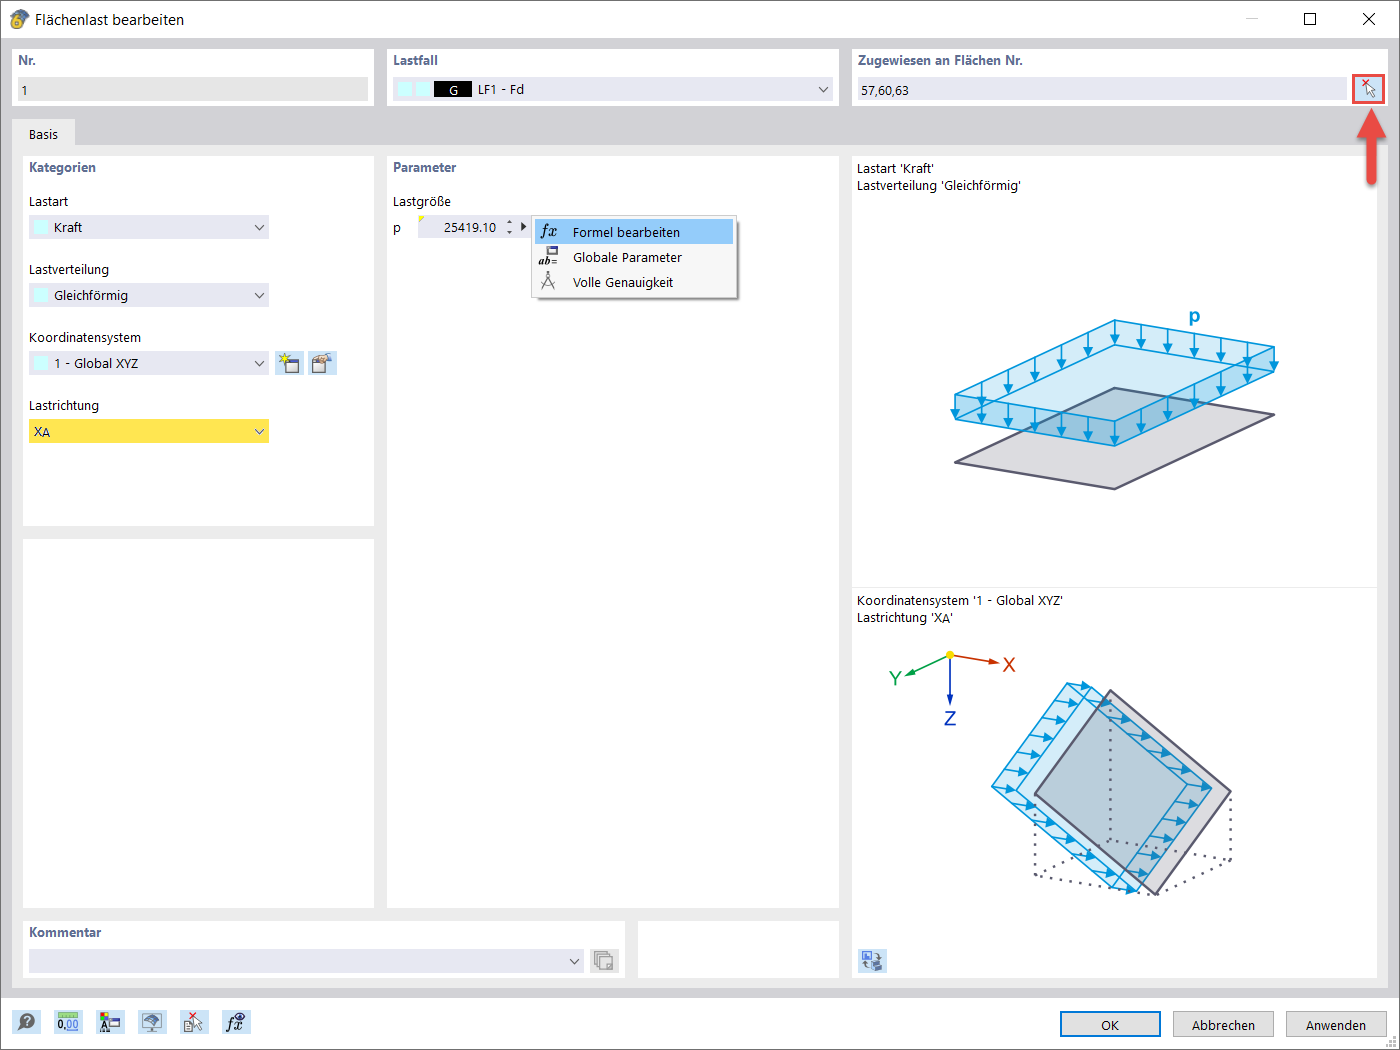Click the comment library icon
This screenshot has width=1400, height=1050.
click(604, 961)
